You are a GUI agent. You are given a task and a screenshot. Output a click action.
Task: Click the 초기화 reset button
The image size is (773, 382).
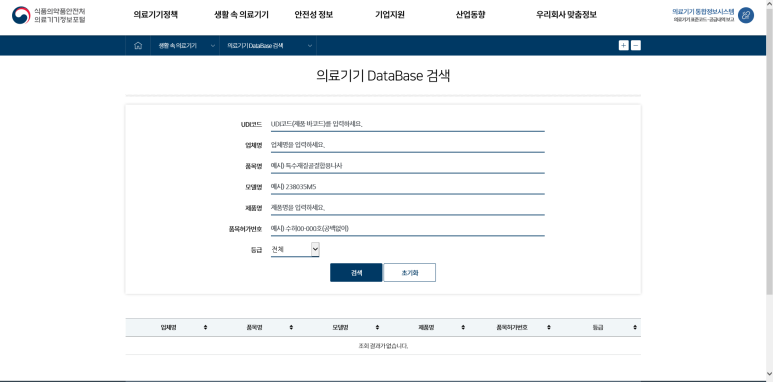click(410, 273)
